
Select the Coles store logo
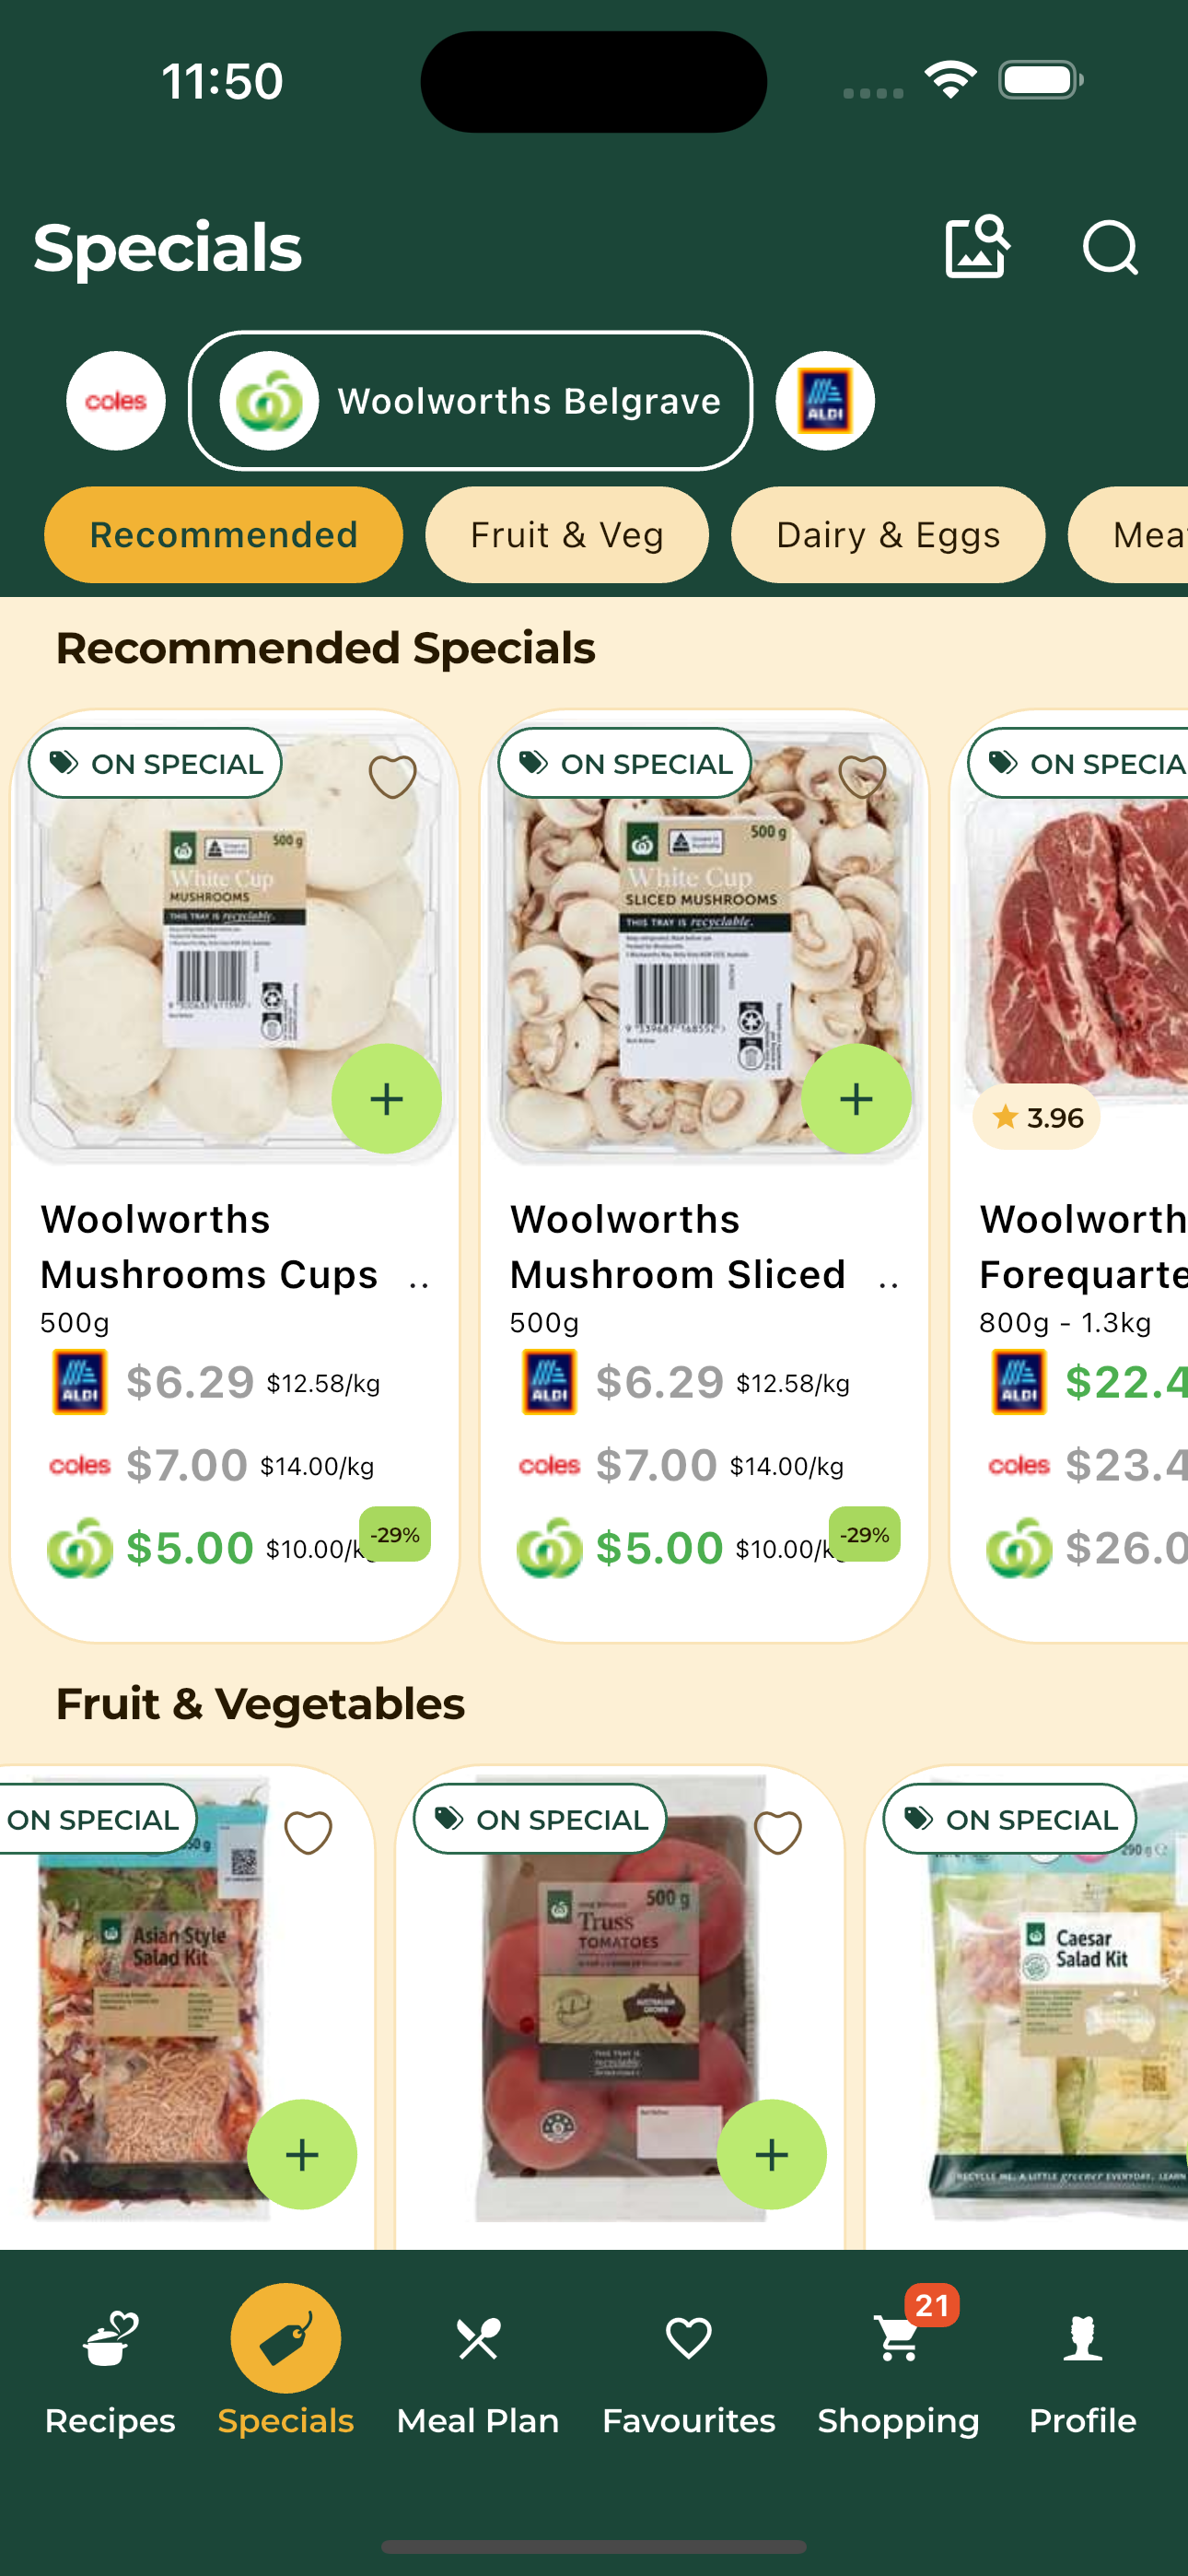(x=116, y=401)
